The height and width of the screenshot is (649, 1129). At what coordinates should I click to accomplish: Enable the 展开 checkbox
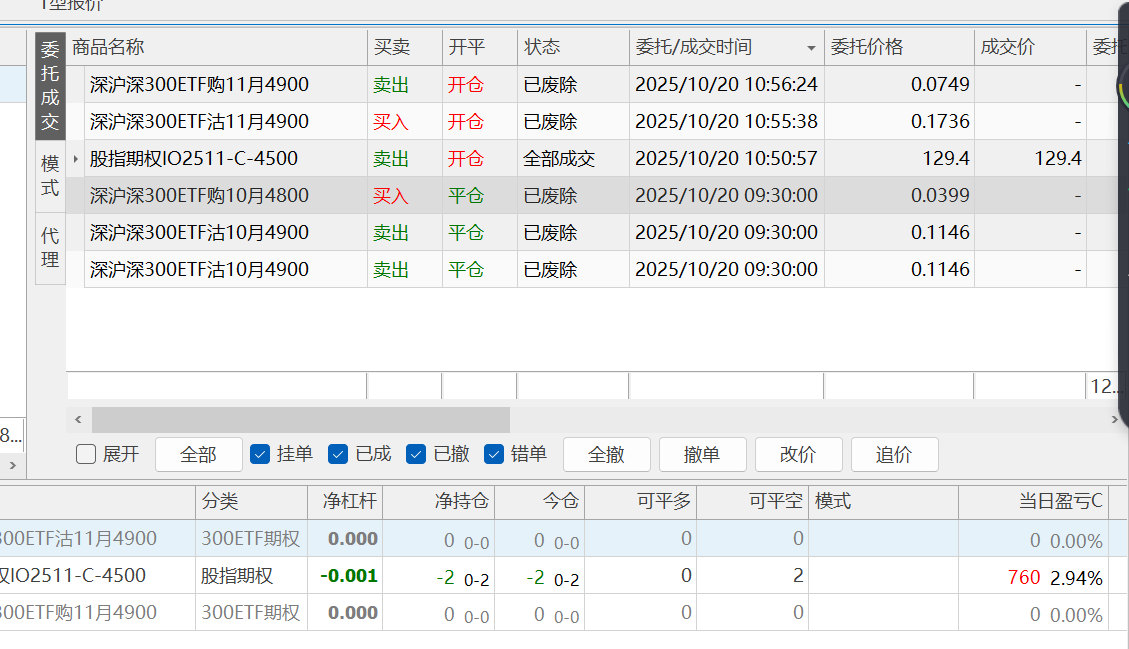pyautogui.click(x=87, y=455)
